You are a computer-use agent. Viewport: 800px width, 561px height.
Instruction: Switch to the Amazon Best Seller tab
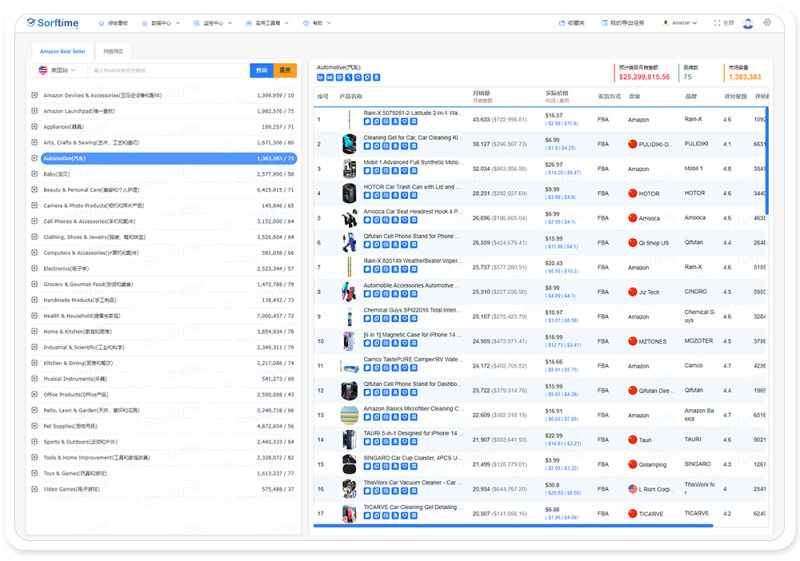tap(62, 50)
